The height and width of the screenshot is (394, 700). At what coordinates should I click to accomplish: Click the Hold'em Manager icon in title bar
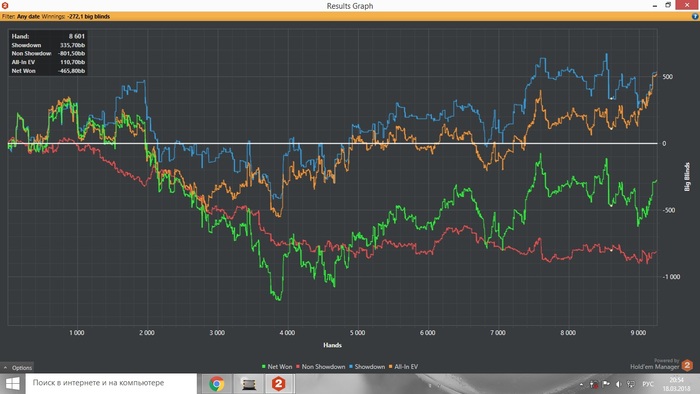[x=5, y=5]
